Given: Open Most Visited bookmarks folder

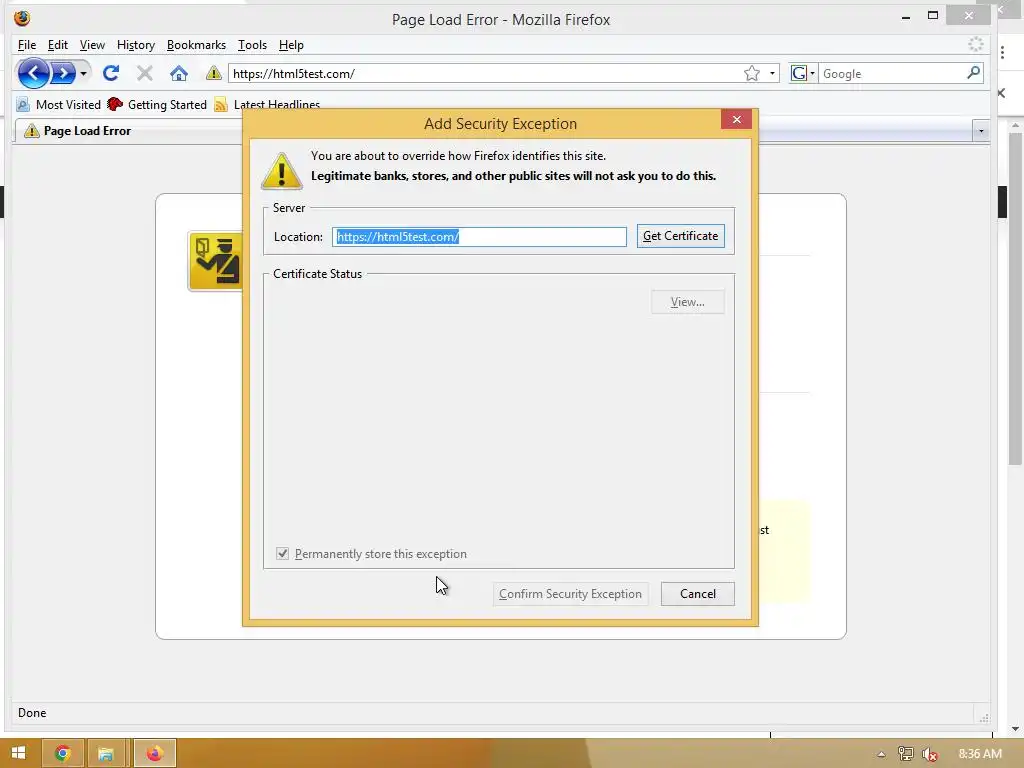Looking at the screenshot, I should (59, 104).
